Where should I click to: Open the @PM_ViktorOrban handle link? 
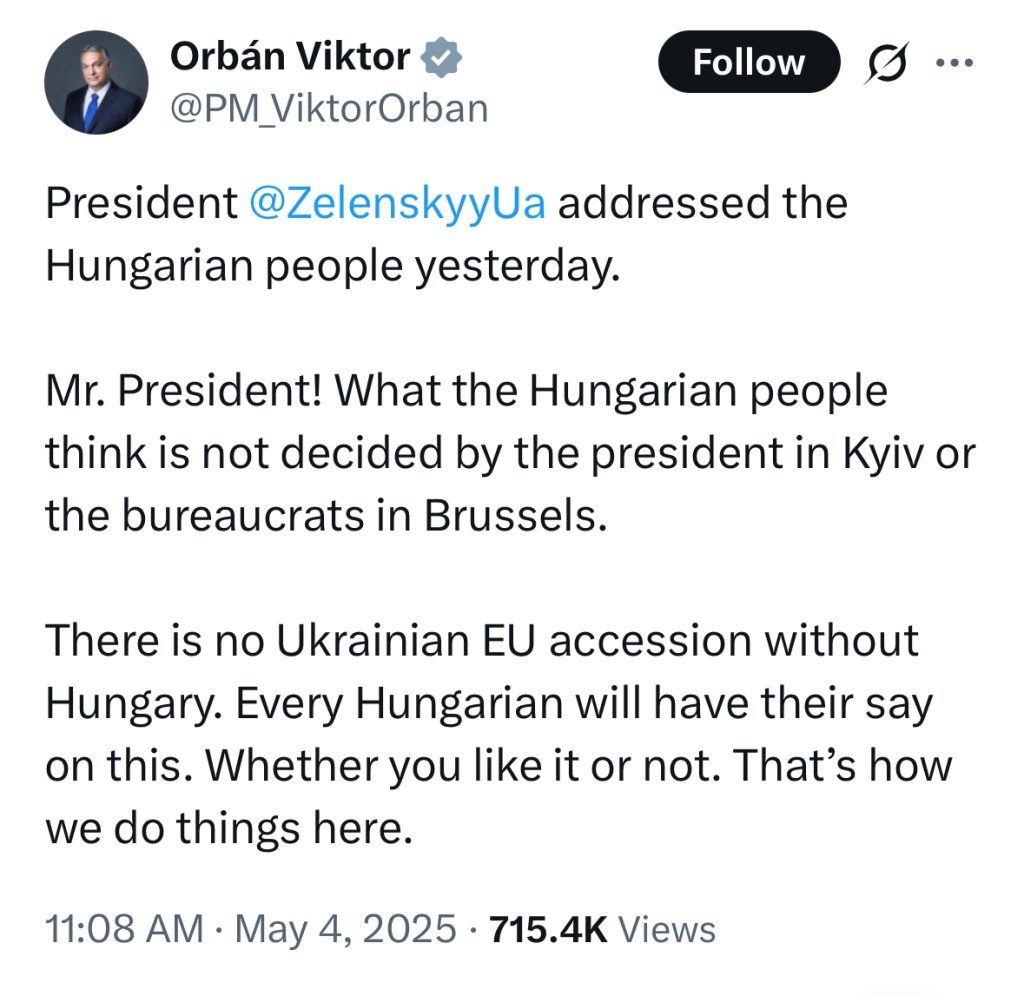329,109
